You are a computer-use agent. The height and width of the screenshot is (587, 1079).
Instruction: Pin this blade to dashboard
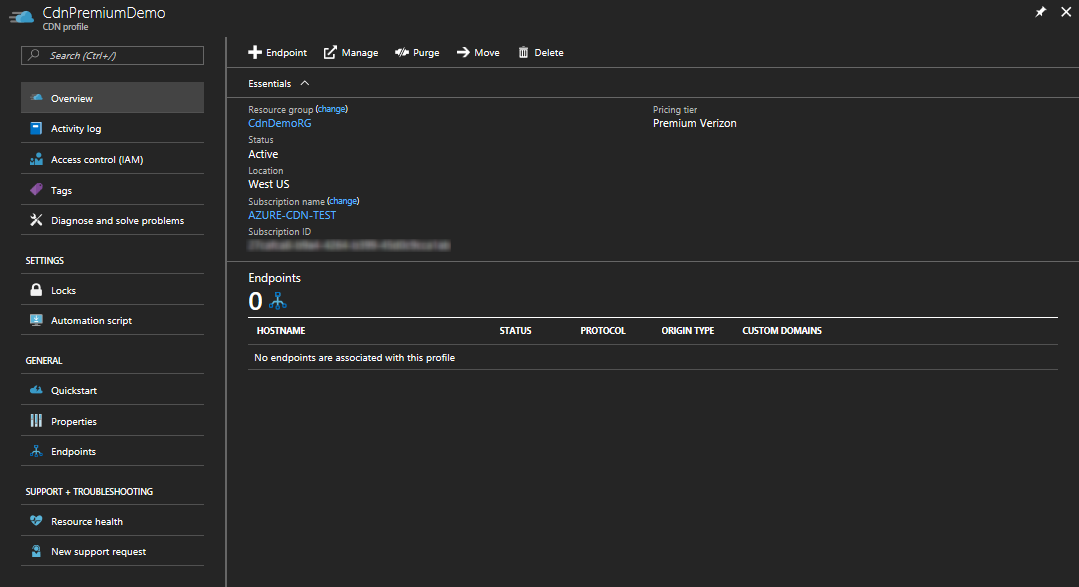(x=1040, y=12)
